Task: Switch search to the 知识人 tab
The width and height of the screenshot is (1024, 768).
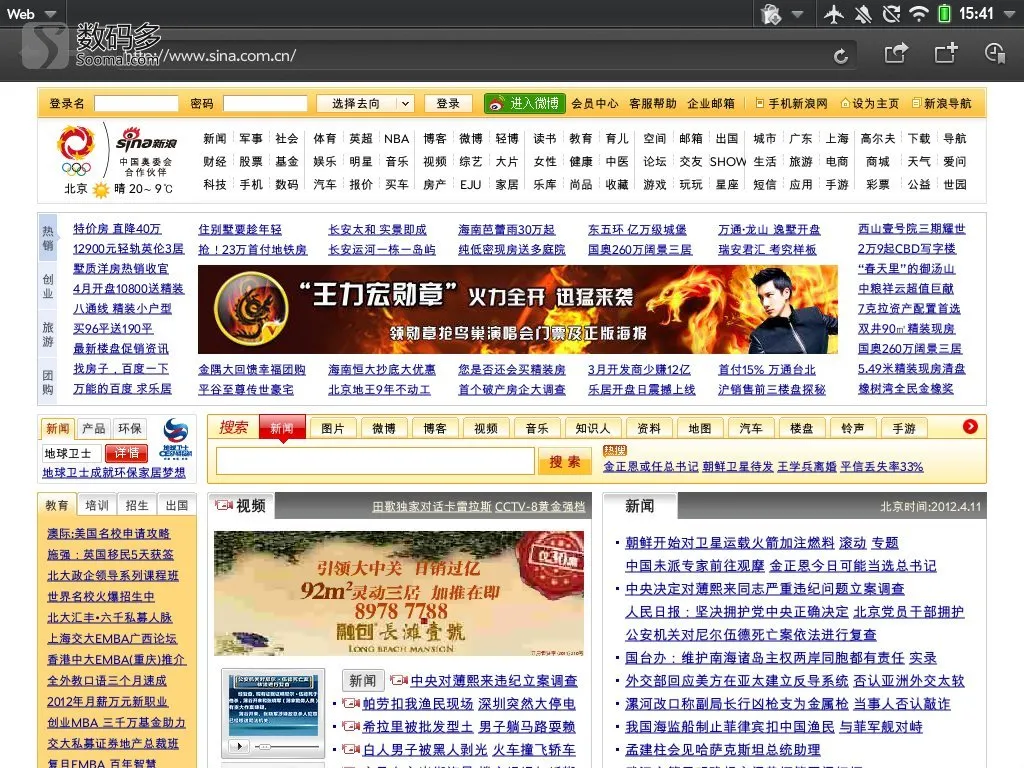Action: [592, 428]
